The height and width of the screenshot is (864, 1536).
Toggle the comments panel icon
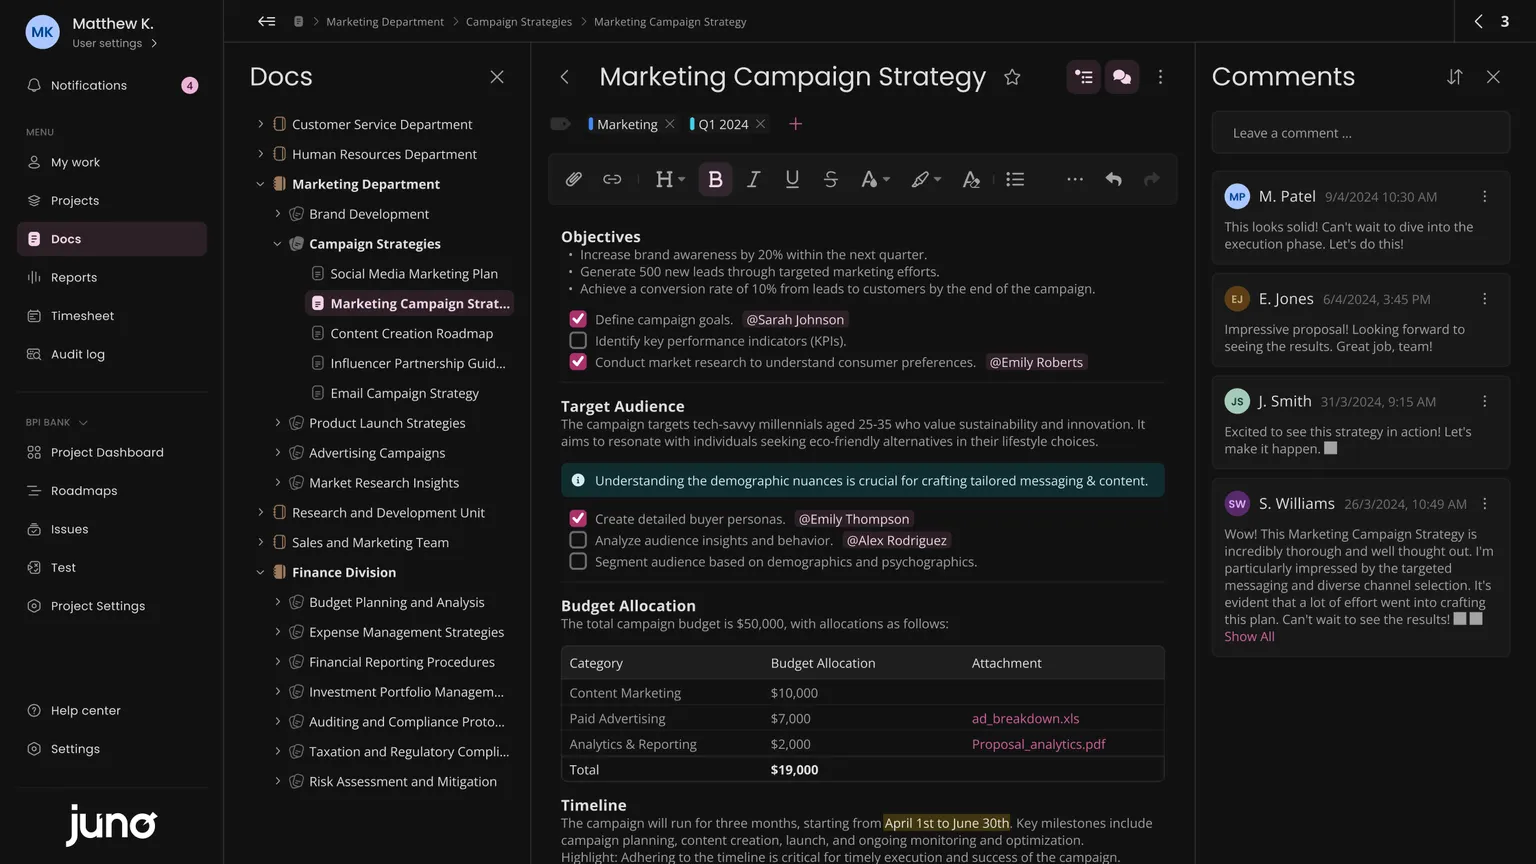pyautogui.click(x=1122, y=77)
